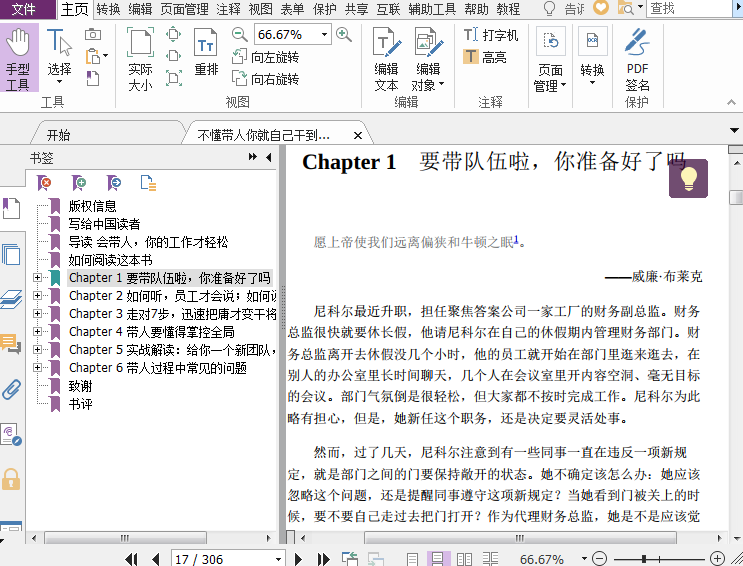
Task: Jump to the 书评 bookmark
Action: tap(80, 404)
